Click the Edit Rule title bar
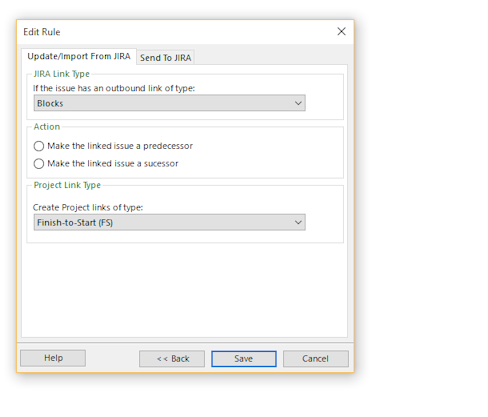 coord(177,32)
